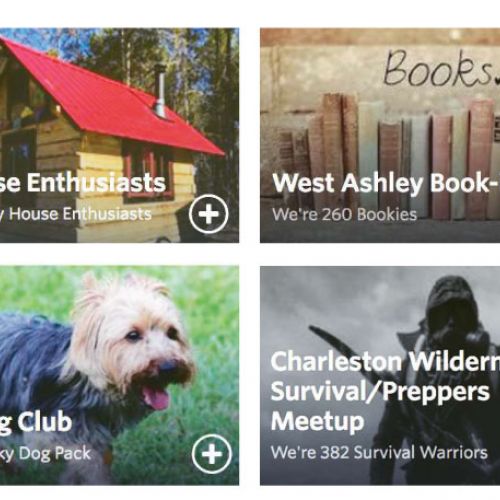Click the 'Meetup' word in survival card
The width and height of the screenshot is (500, 500).
(317, 422)
